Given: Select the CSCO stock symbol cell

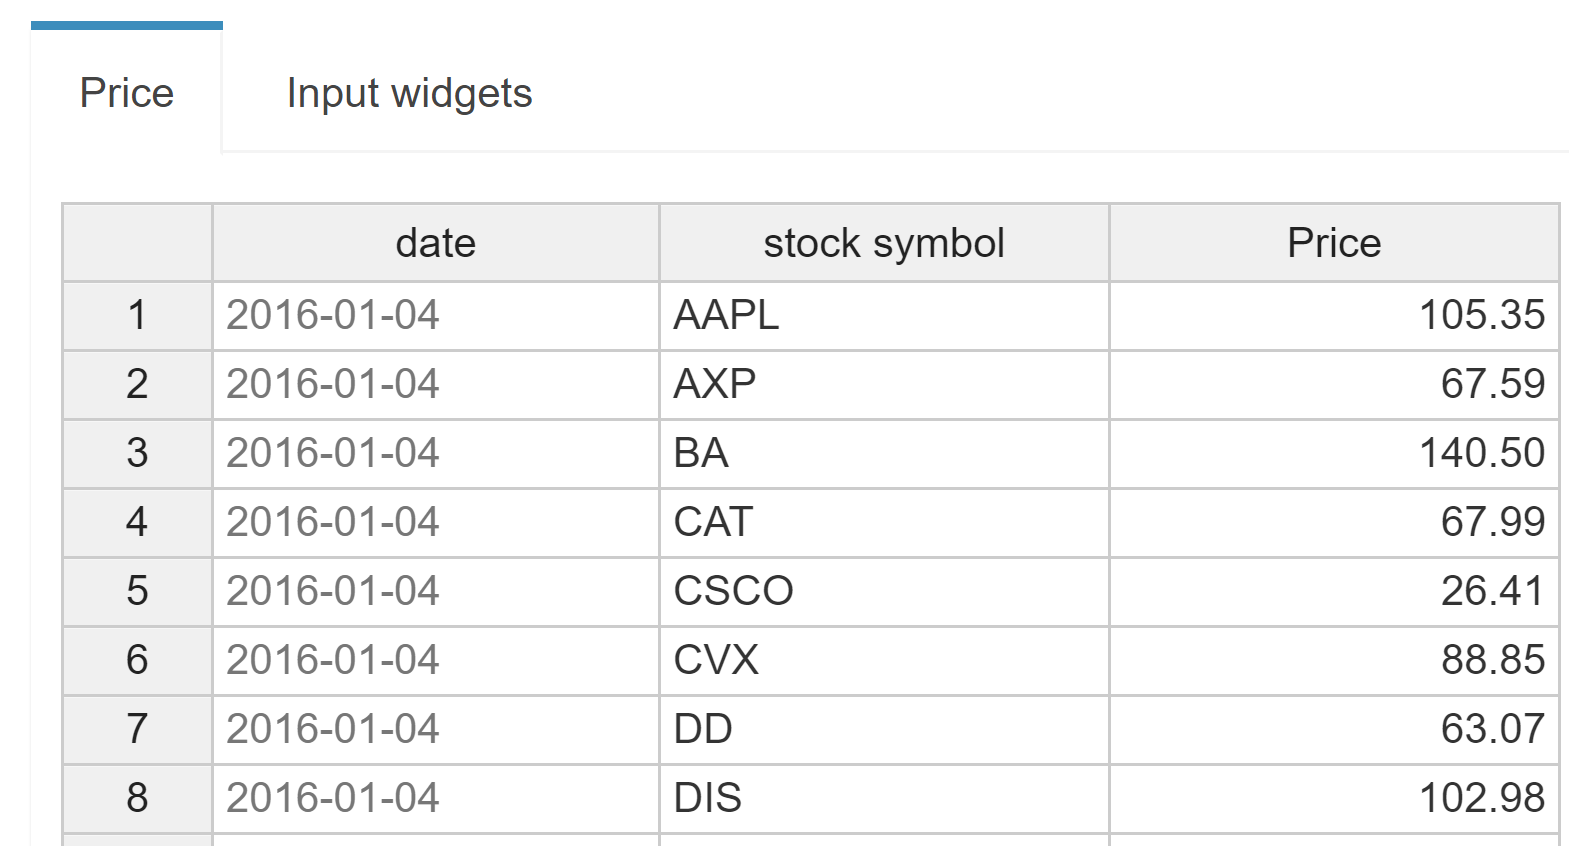Looking at the screenshot, I should coord(884,592).
